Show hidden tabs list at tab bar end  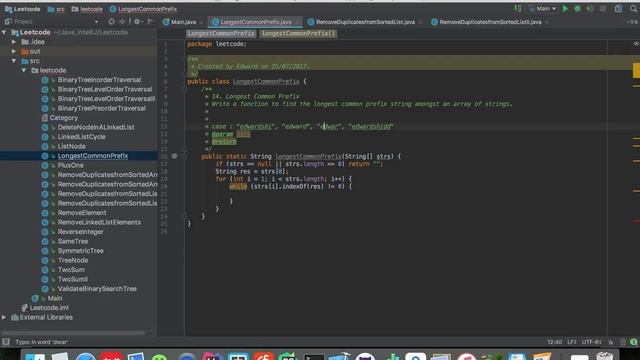(x=633, y=22)
